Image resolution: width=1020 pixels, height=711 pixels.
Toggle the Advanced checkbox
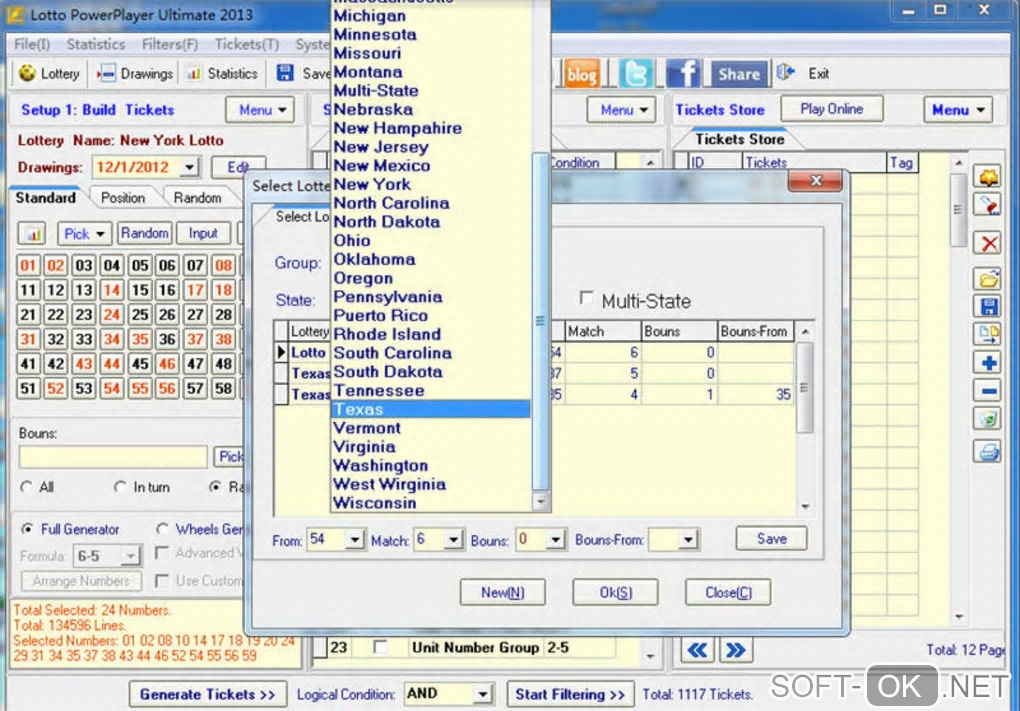click(x=162, y=553)
